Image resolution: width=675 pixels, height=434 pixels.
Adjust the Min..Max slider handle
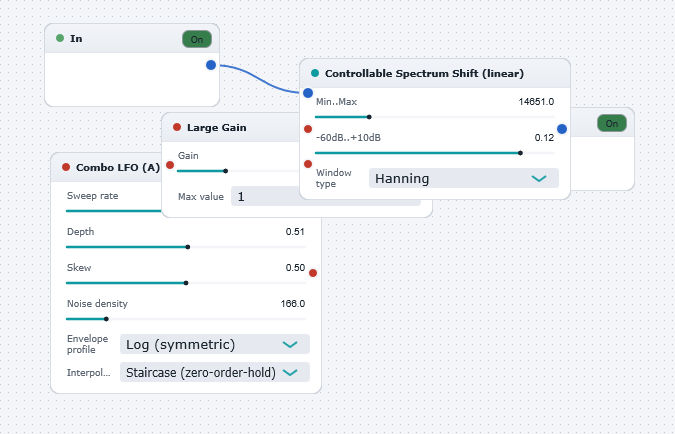(369, 117)
